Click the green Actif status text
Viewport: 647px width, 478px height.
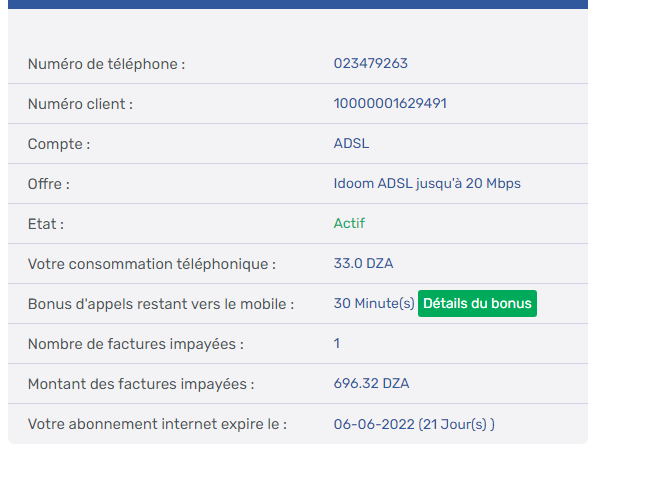pyautogui.click(x=349, y=224)
